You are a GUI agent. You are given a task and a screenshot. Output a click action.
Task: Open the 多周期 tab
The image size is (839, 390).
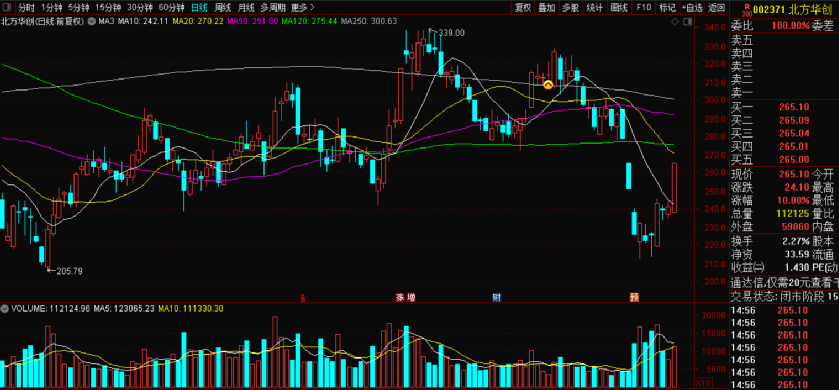tap(273, 7)
